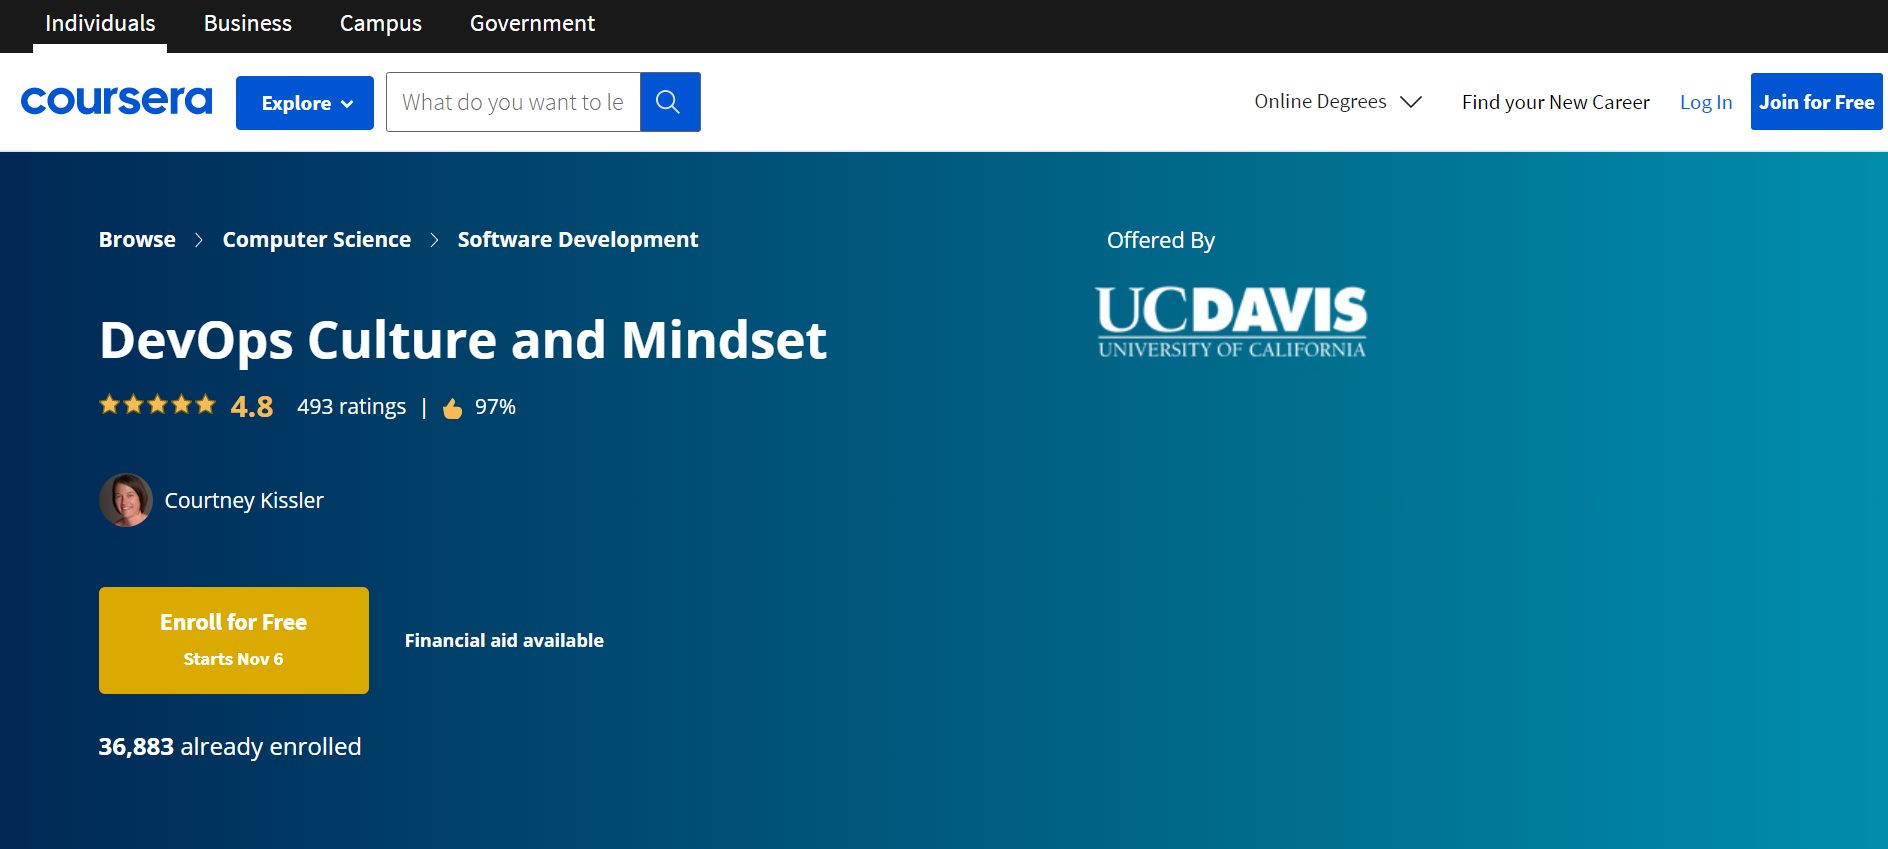Open Find your New Career link
1888x849 pixels.
tap(1556, 102)
